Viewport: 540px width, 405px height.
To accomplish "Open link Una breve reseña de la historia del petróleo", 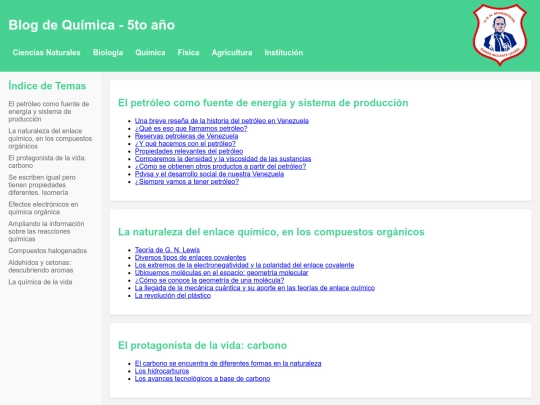I will coord(222,121).
